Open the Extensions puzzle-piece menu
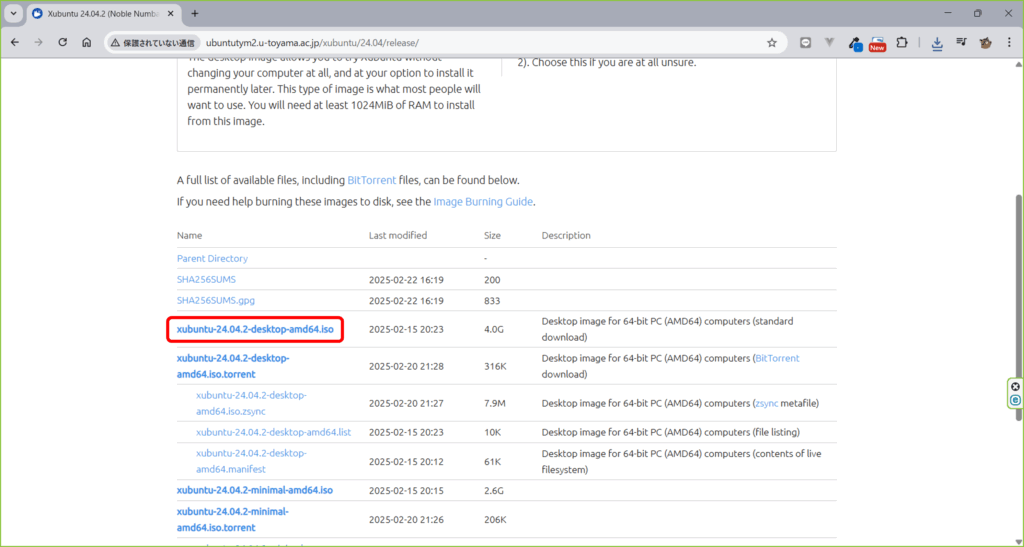This screenshot has height=547, width=1024. (x=902, y=43)
